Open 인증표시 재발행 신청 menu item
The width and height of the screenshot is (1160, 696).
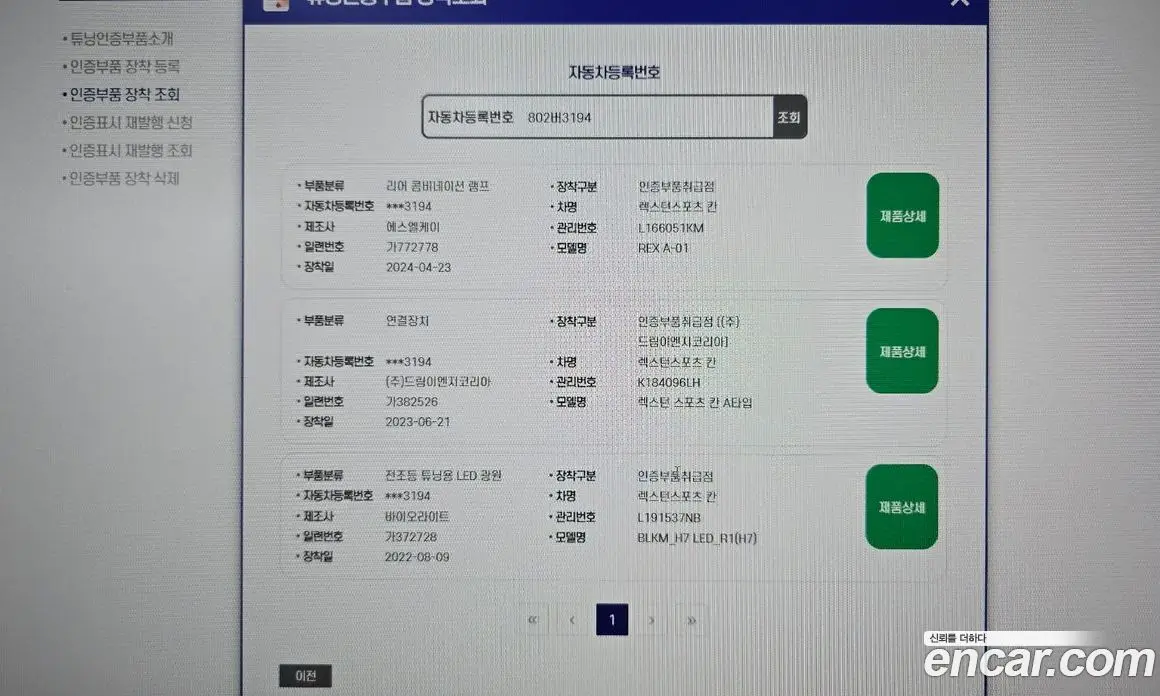(131, 123)
